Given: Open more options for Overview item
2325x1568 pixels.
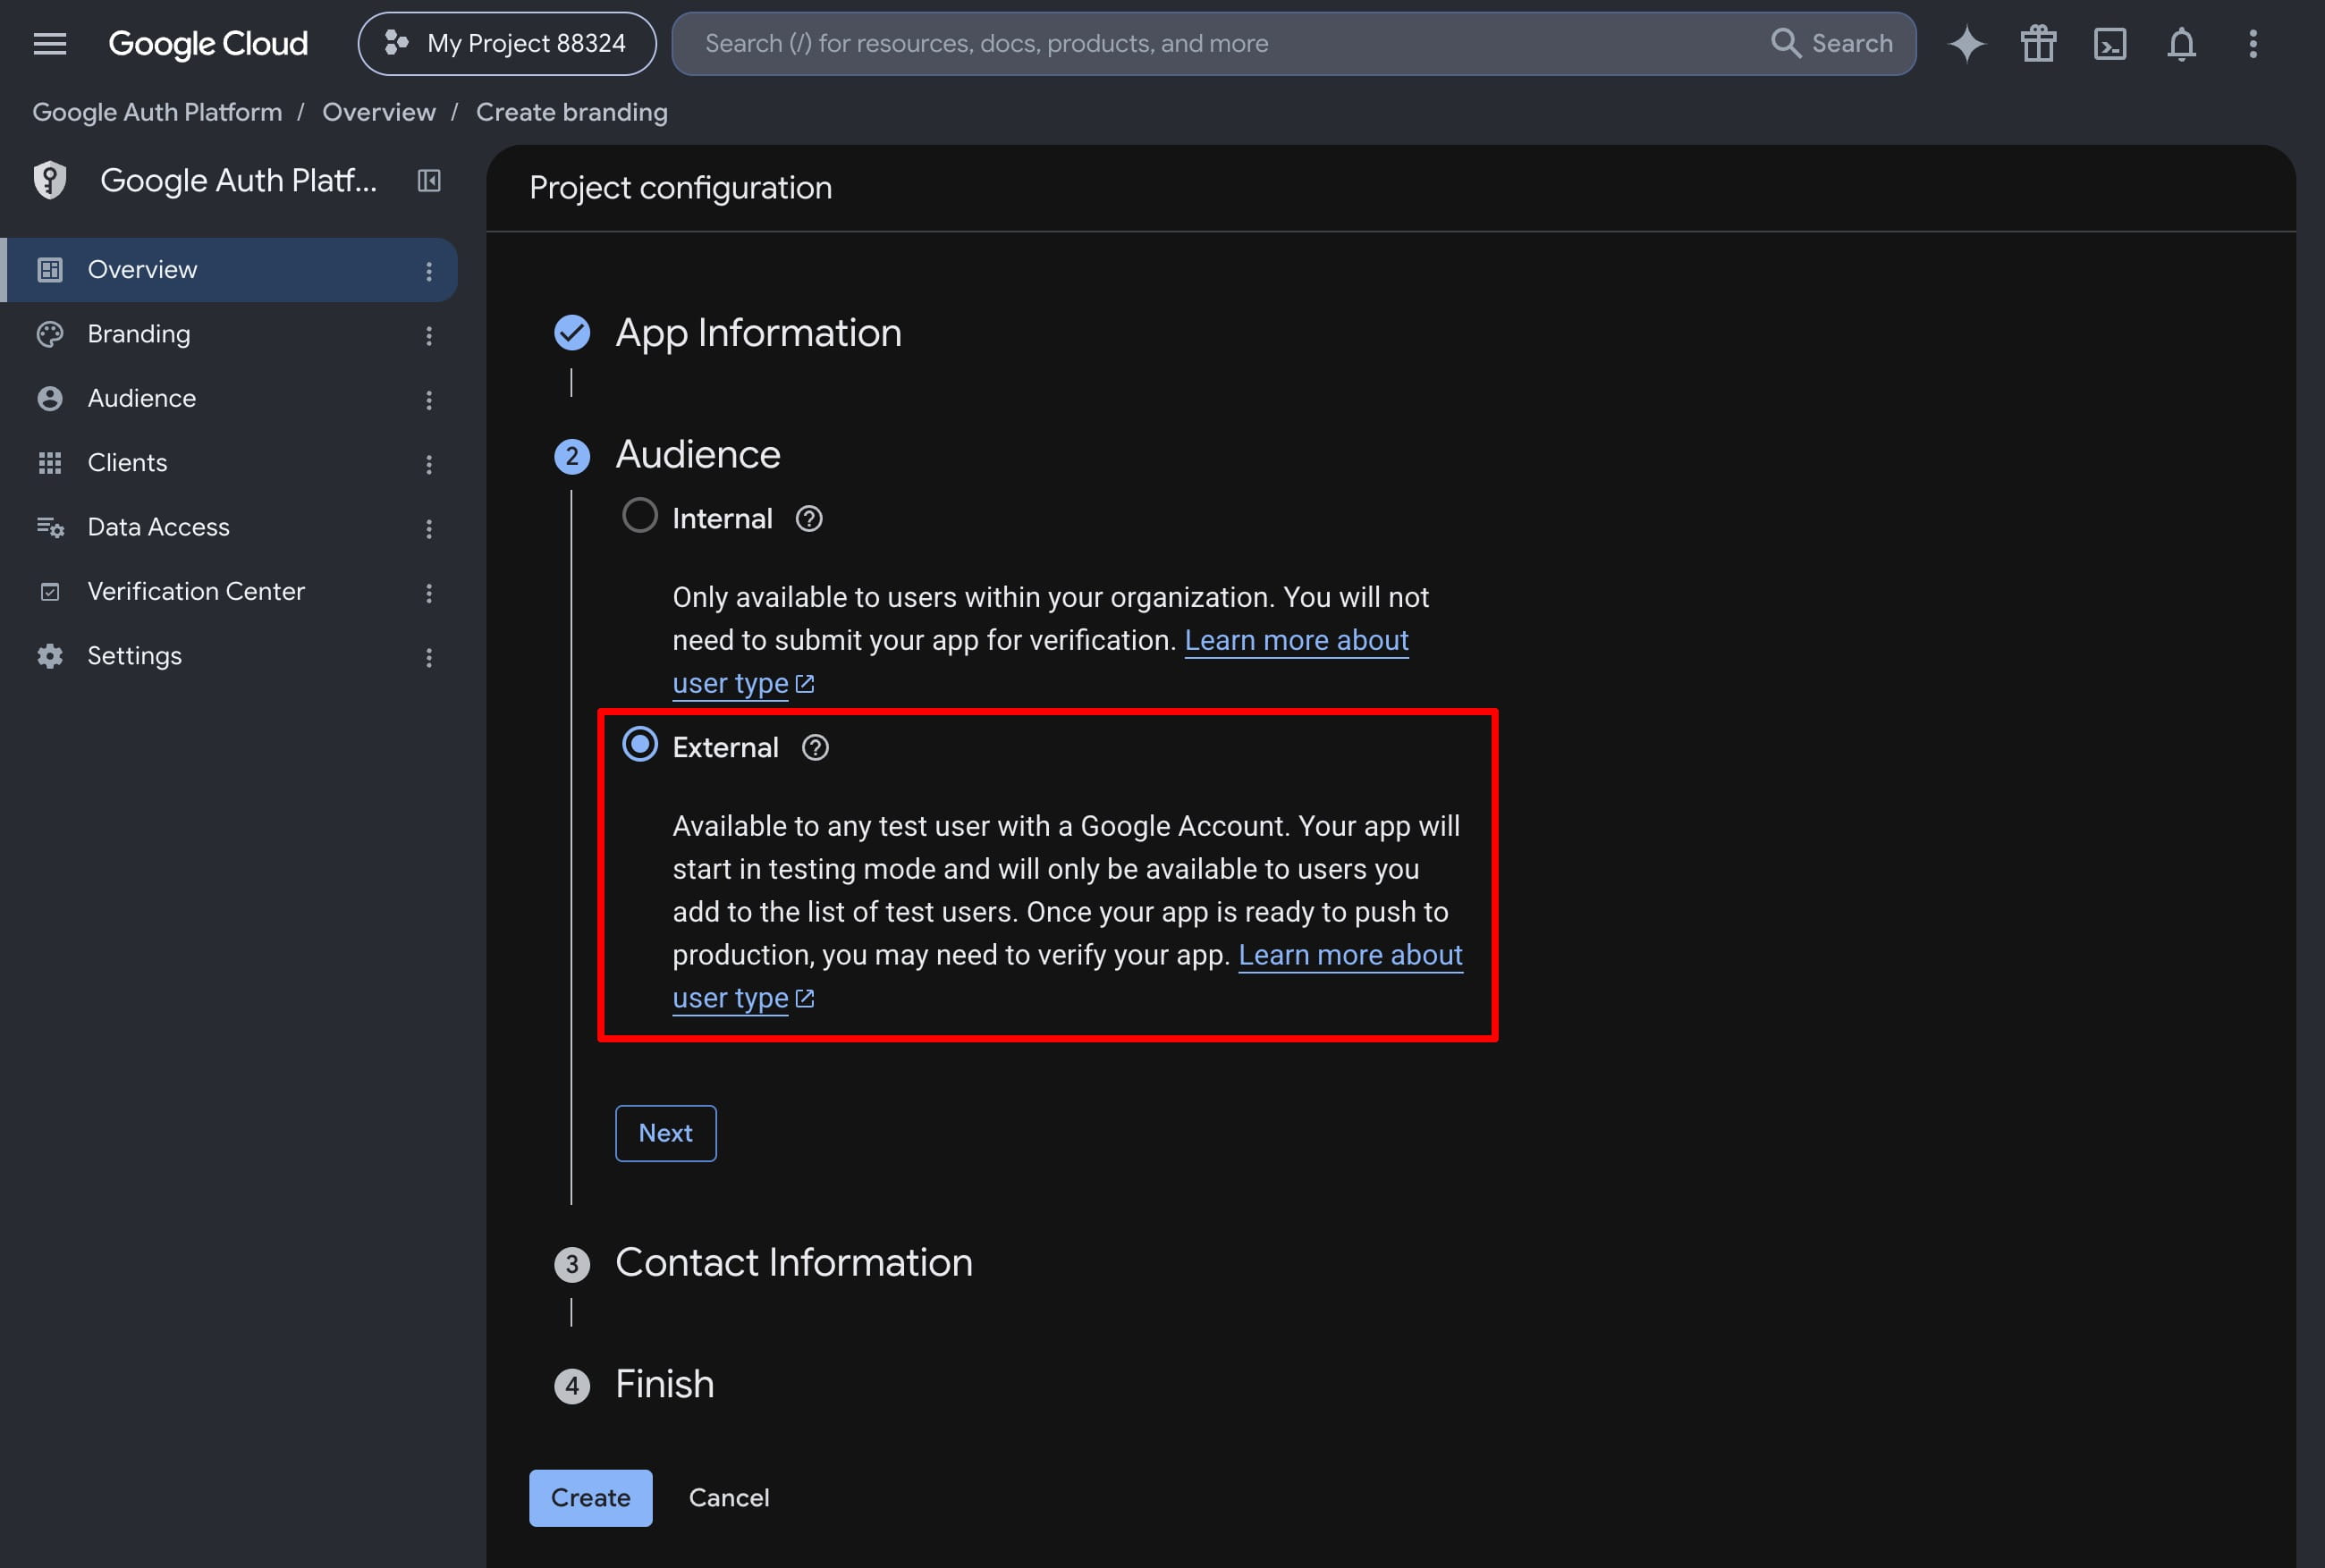Looking at the screenshot, I should pyautogui.click(x=429, y=271).
